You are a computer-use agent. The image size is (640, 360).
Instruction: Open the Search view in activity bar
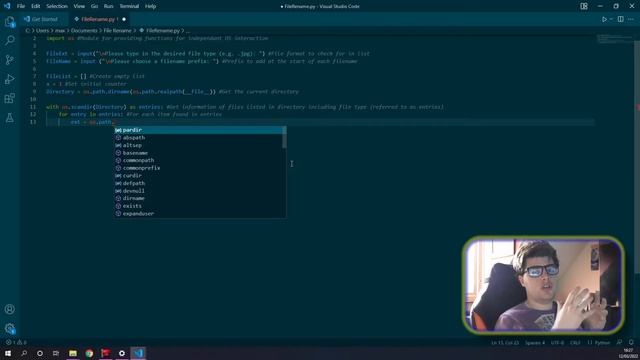pyautogui.click(x=10, y=40)
